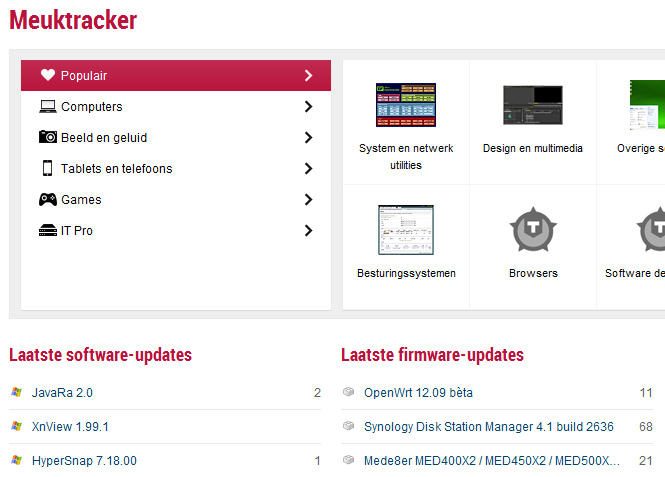Image resolution: width=665 pixels, height=477 pixels.
Task: Expand the Computers category chevron
Action: click(x=309, y=106)
